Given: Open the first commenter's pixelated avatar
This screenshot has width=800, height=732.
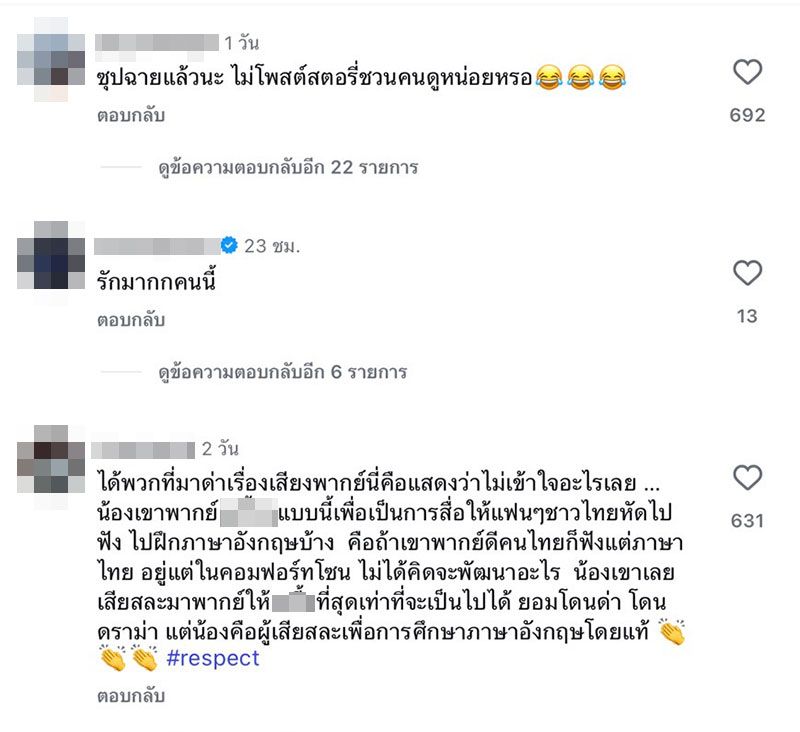Looking at the screenshot, I should pyautogui.click(x=51, y=59).
